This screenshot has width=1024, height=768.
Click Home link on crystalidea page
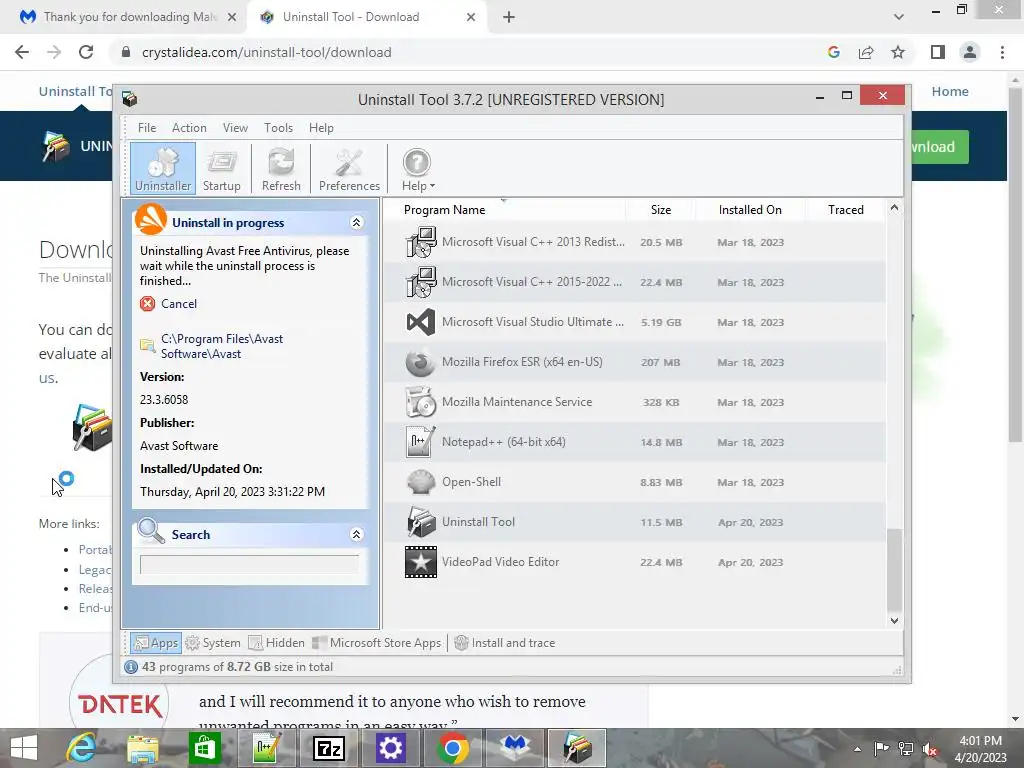[x=950, y=91]
